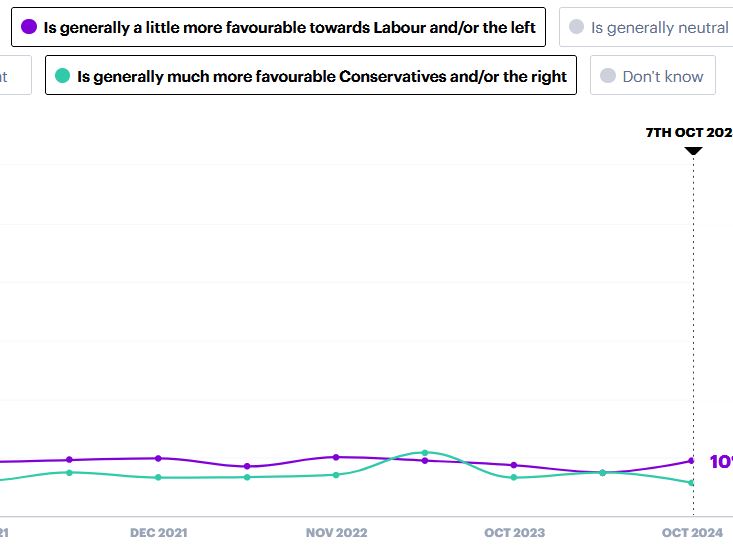733x551 pixels.
Task: Click the grey dot beside "Don't know"
Action: (x=608, y=76)
